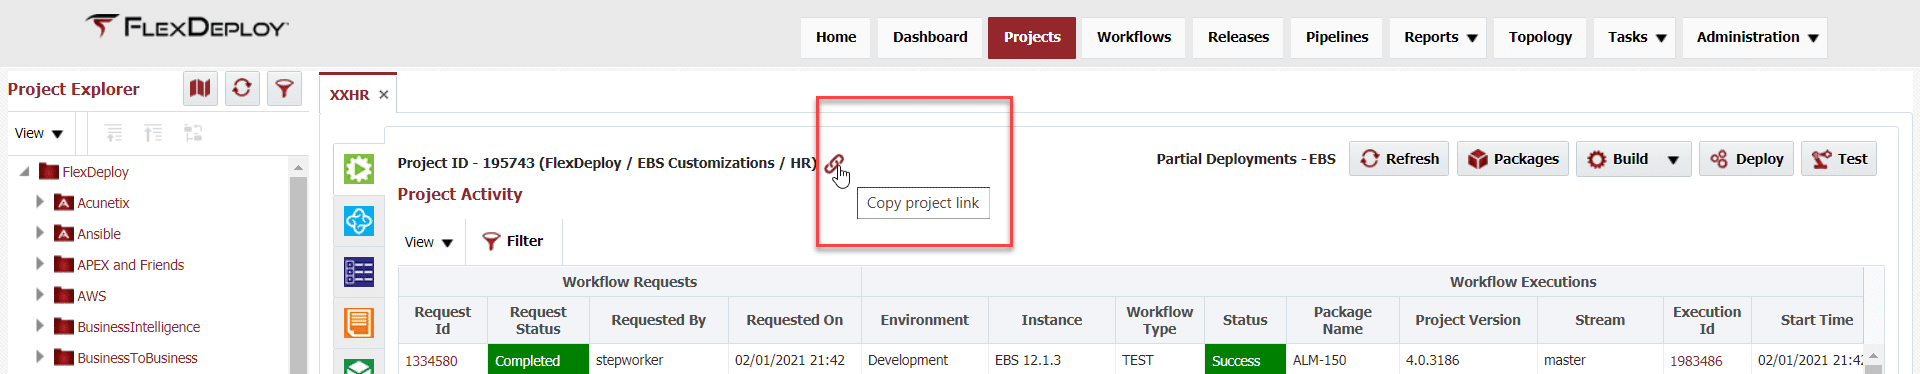Select the green gear project activity side tab
The height and width of the screenshot is (374, 1920).
[x=359, y=169]
